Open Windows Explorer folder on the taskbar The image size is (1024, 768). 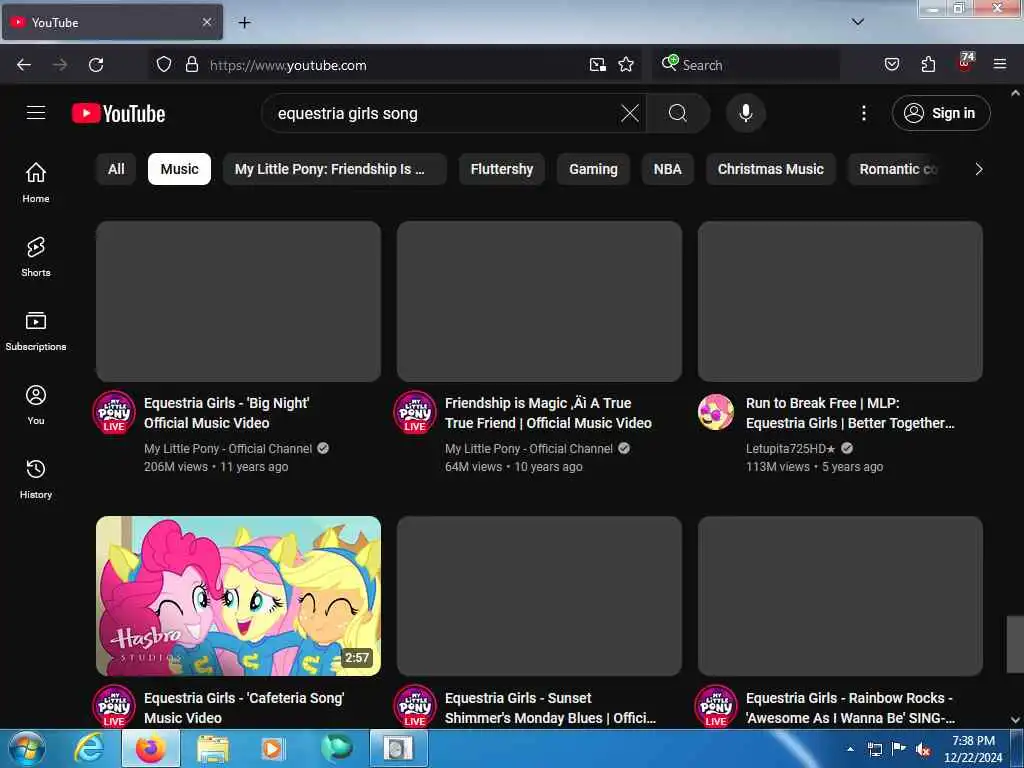(213, 749)
